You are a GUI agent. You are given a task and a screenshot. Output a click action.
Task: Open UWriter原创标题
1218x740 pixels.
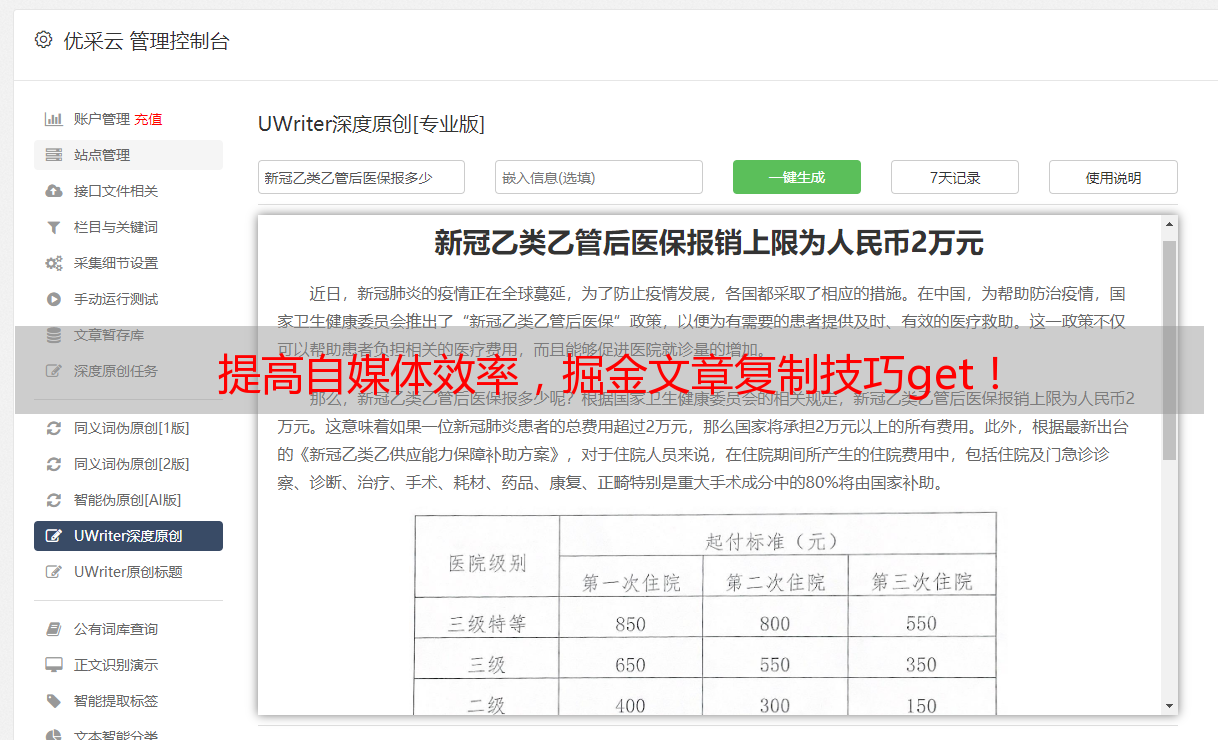coord(128,572)
